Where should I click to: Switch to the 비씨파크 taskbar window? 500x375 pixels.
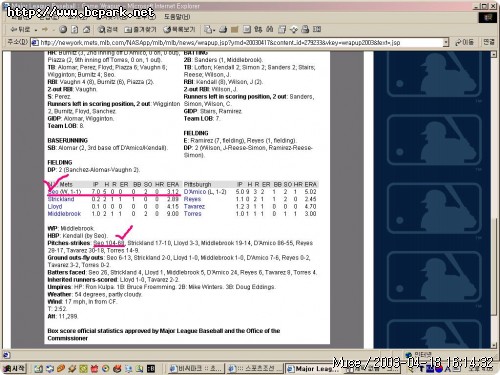(x=195, y=369)
